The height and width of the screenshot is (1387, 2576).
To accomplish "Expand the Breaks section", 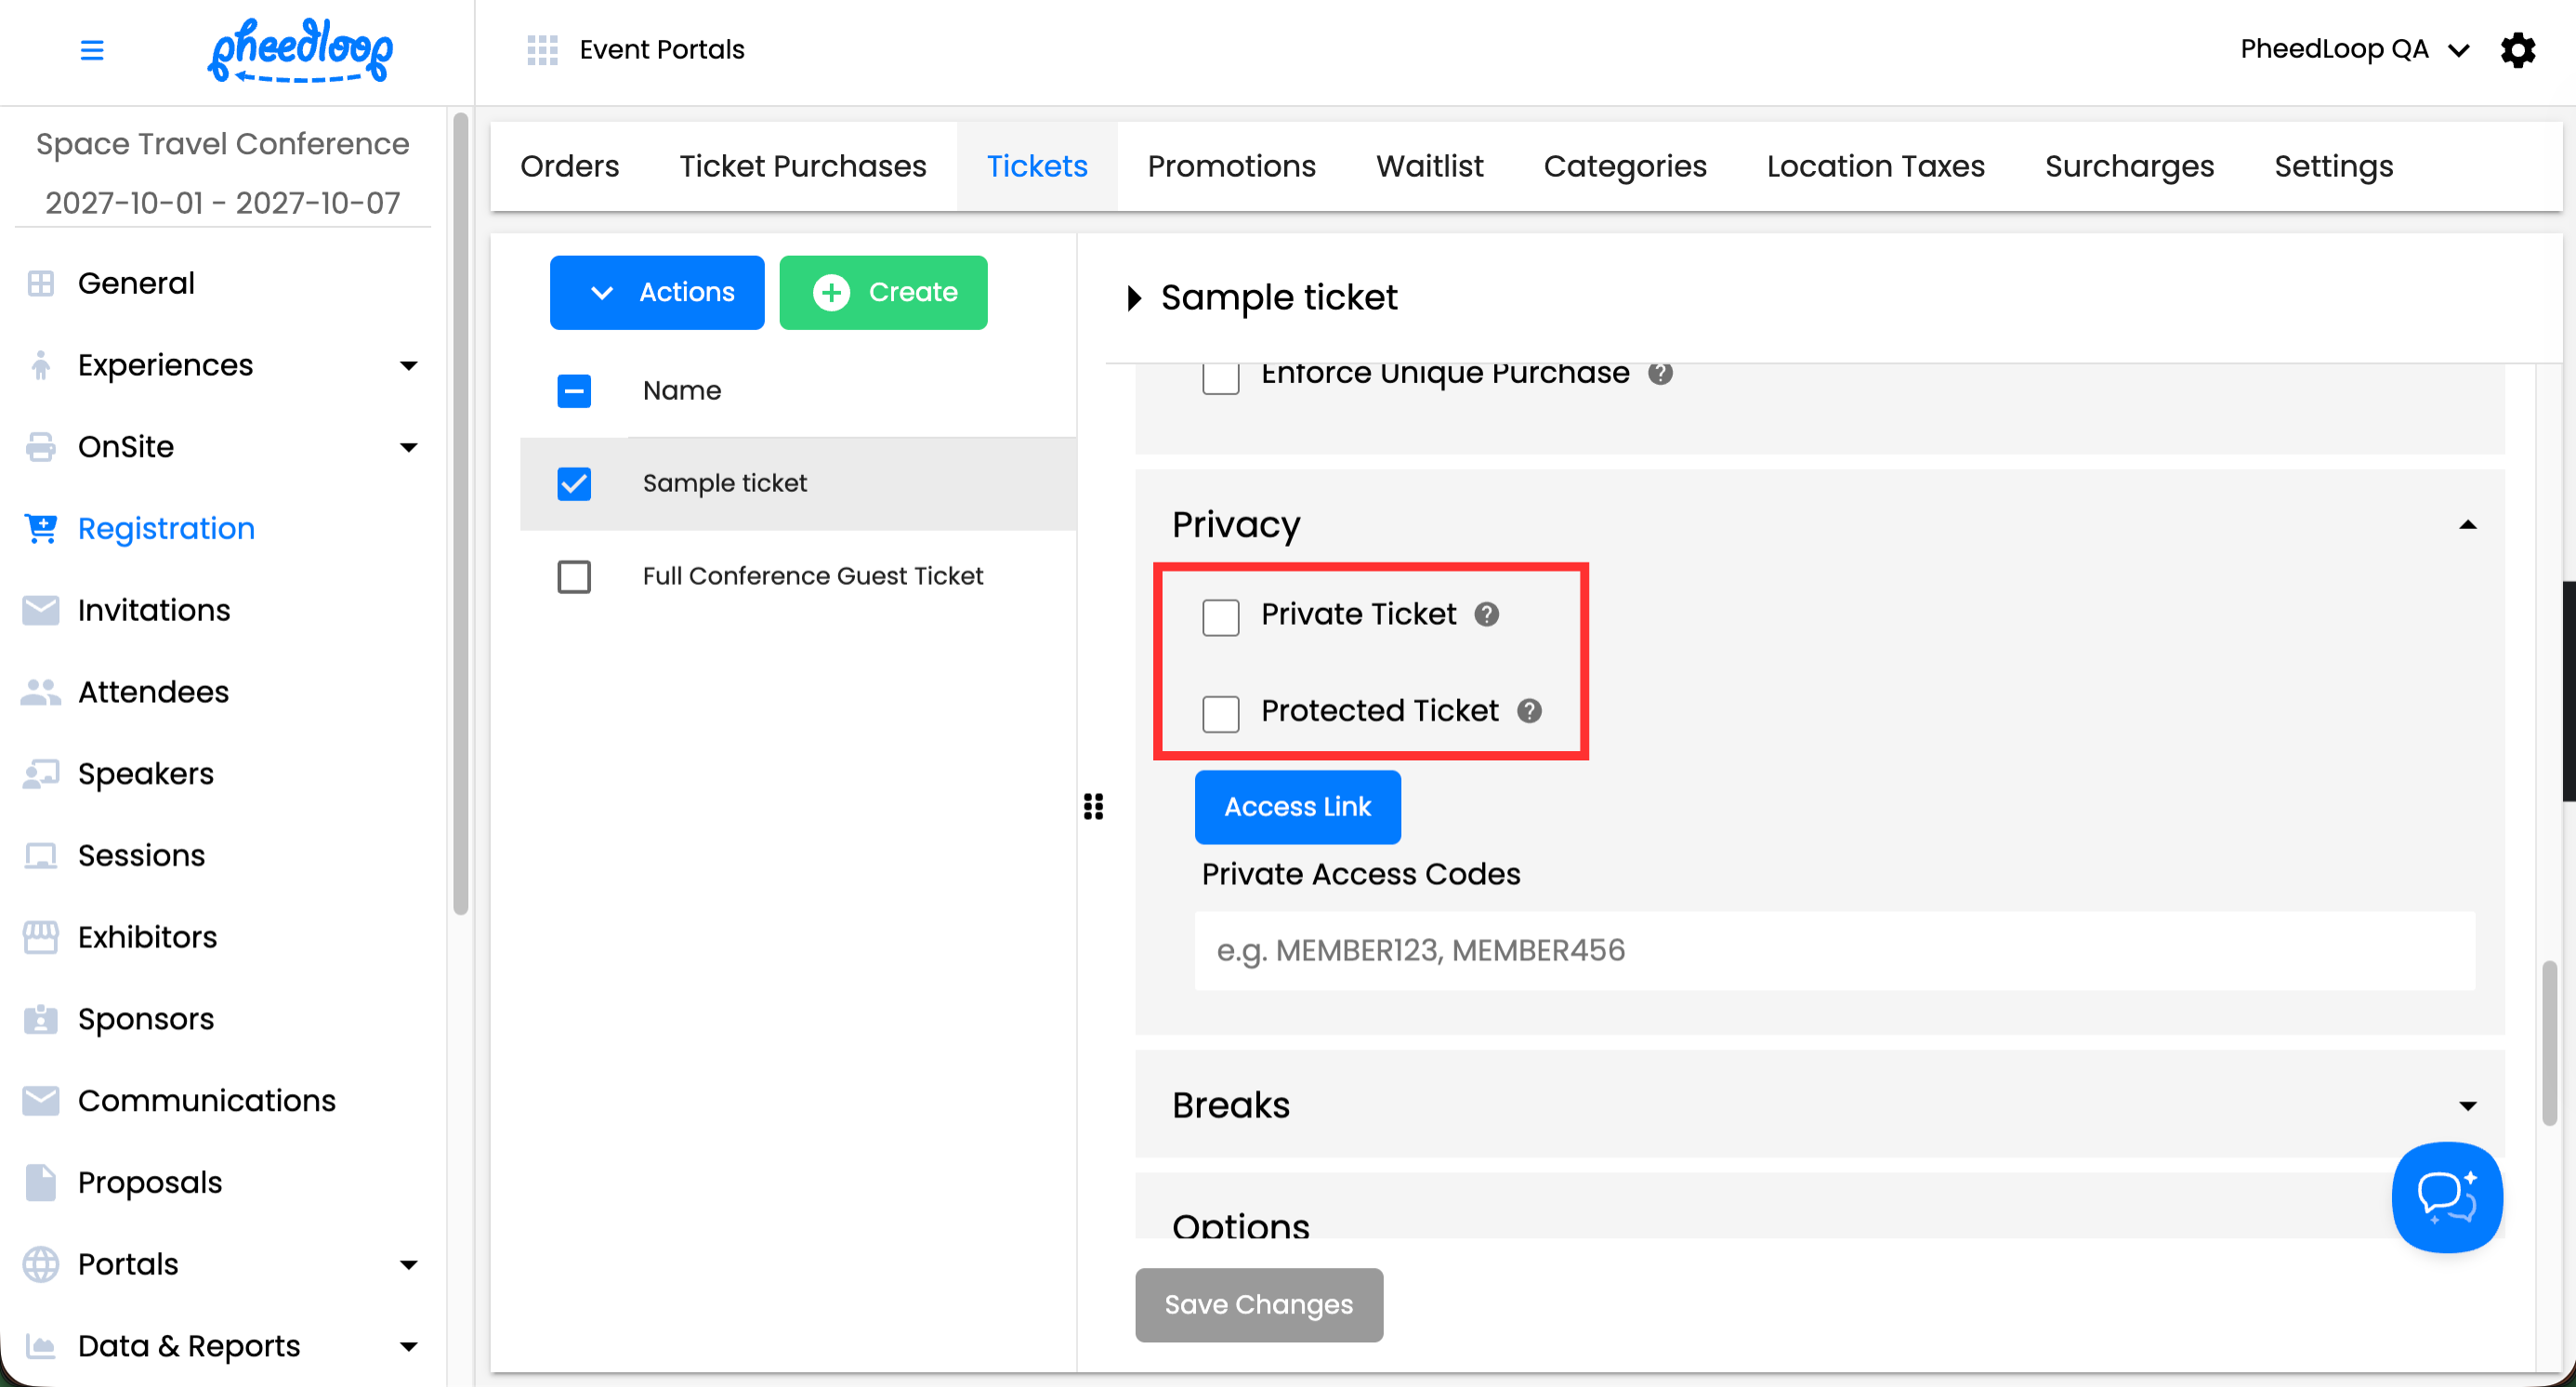I will coord(2467,1105).
